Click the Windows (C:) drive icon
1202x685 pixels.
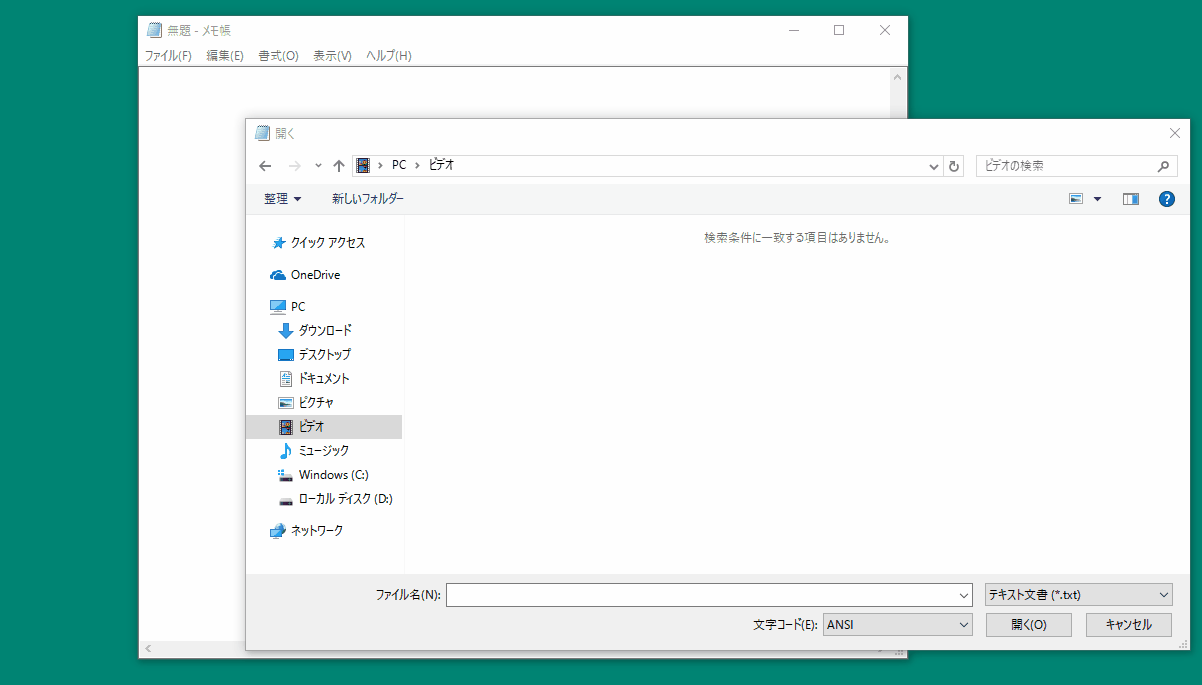(286, 475)
